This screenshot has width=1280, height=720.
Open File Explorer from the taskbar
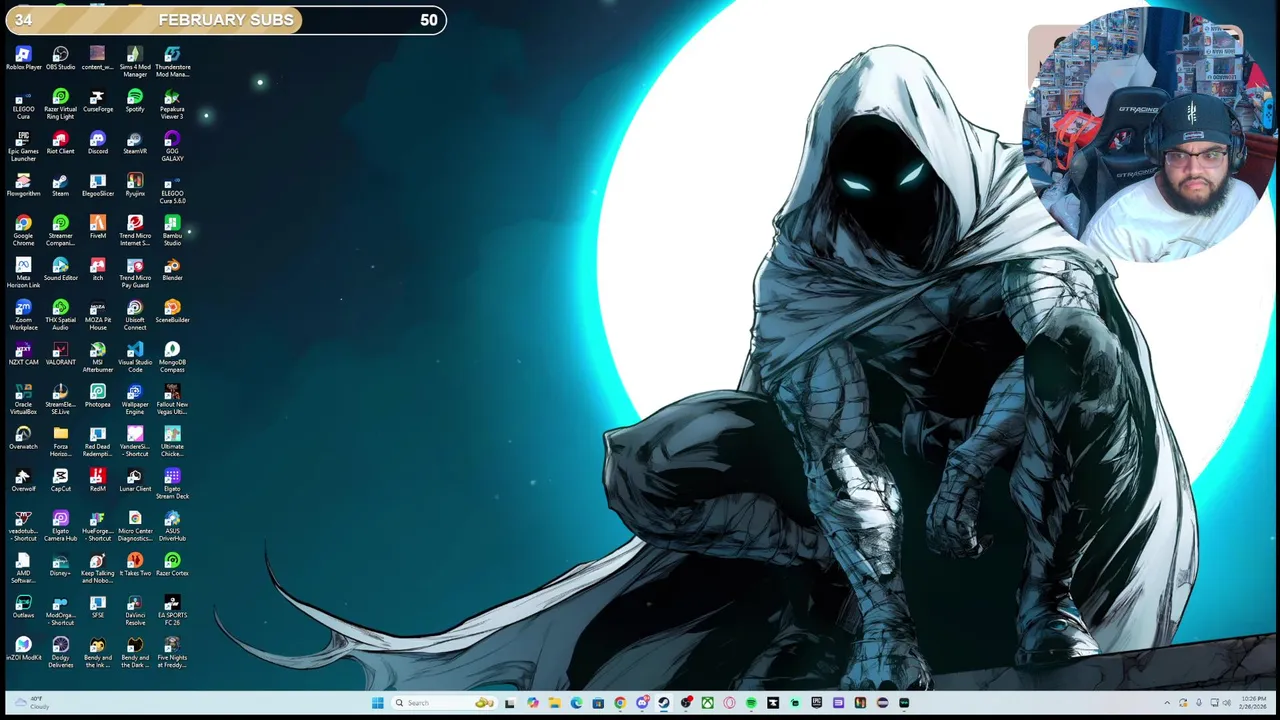tap(554, 703)
